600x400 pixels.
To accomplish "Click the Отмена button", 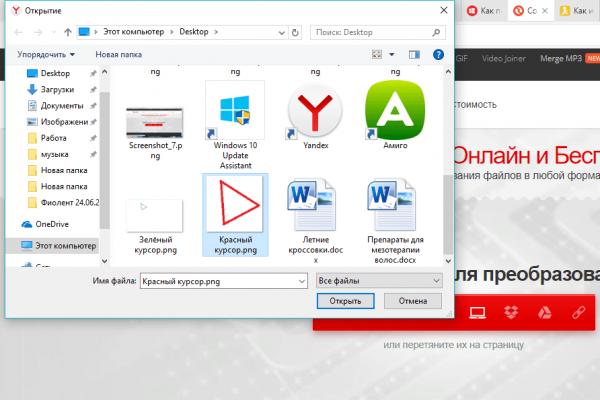I will [412, 301].
